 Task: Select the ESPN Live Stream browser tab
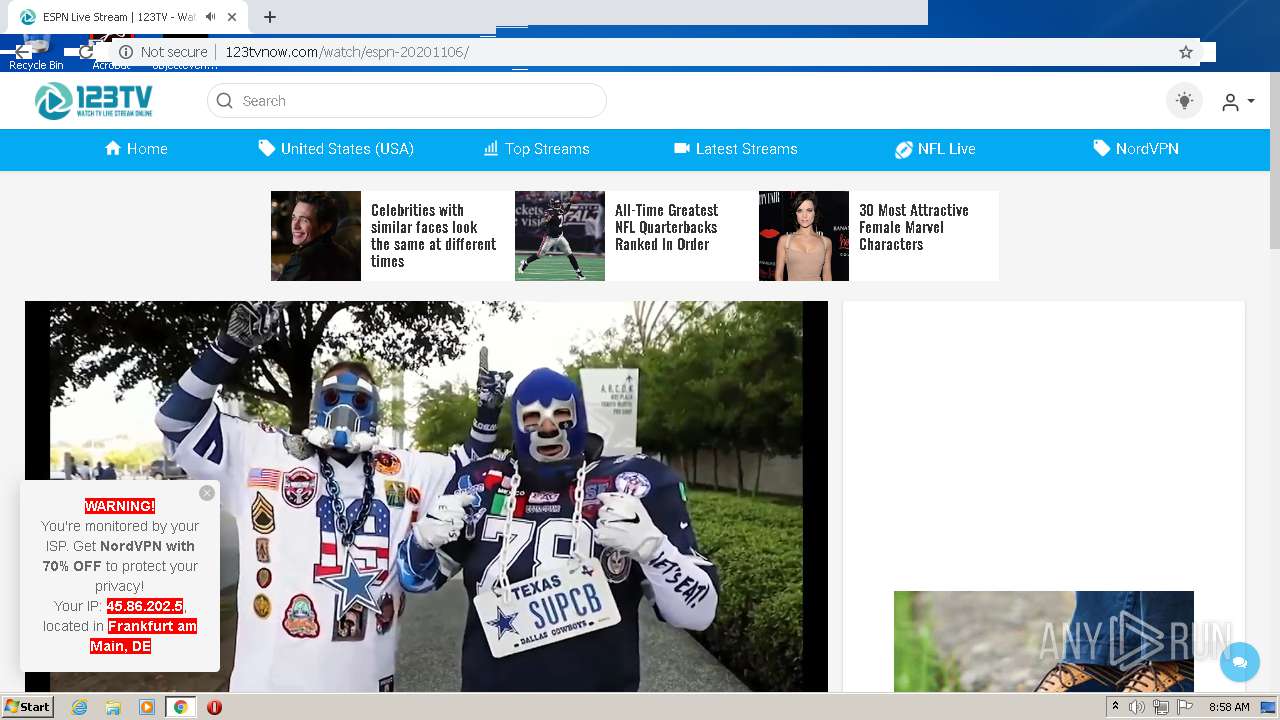128,17
